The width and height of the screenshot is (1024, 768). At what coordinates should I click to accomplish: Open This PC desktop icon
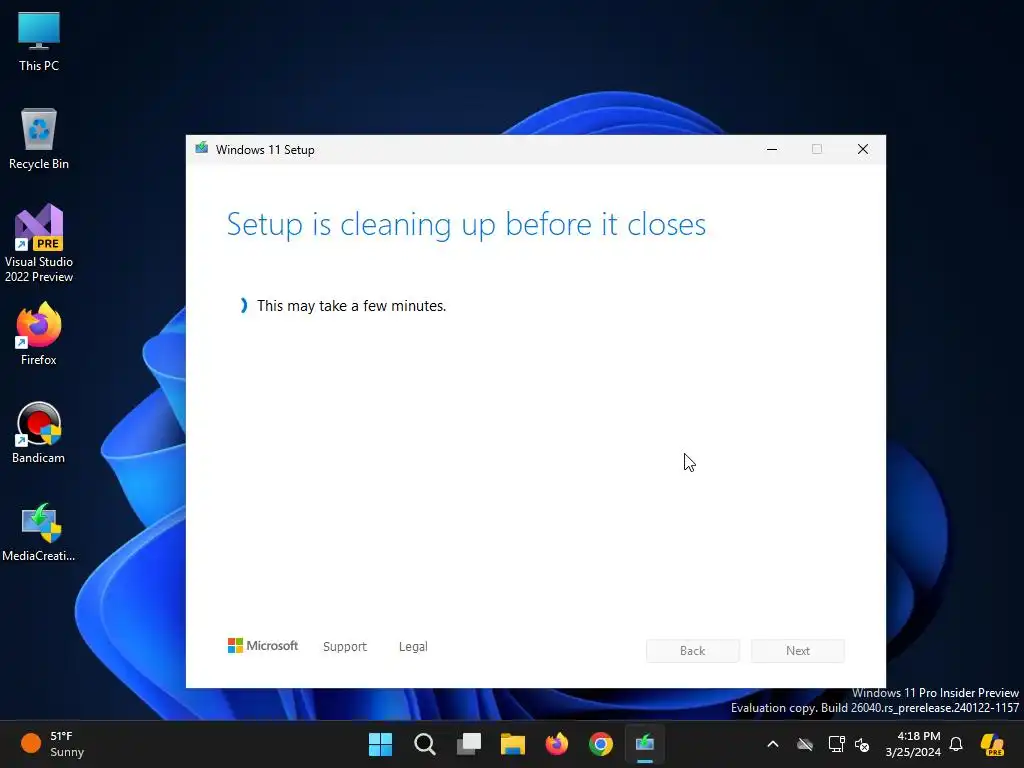point(39,41)
